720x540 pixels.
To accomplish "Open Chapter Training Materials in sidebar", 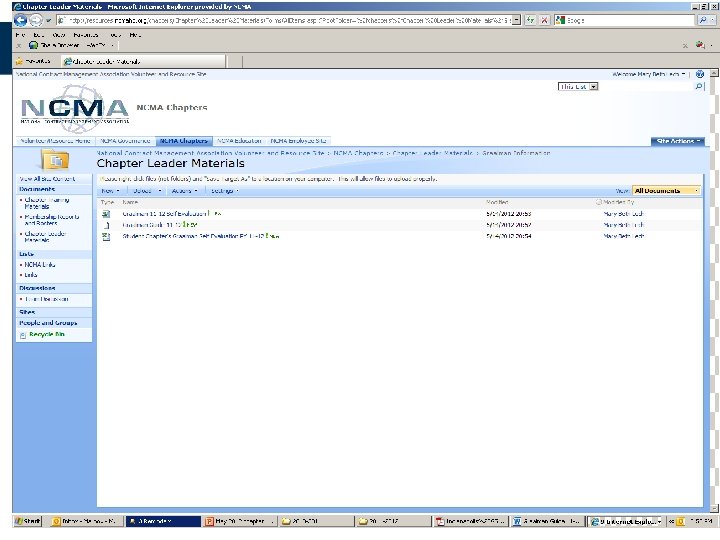I will pos(47,203).
